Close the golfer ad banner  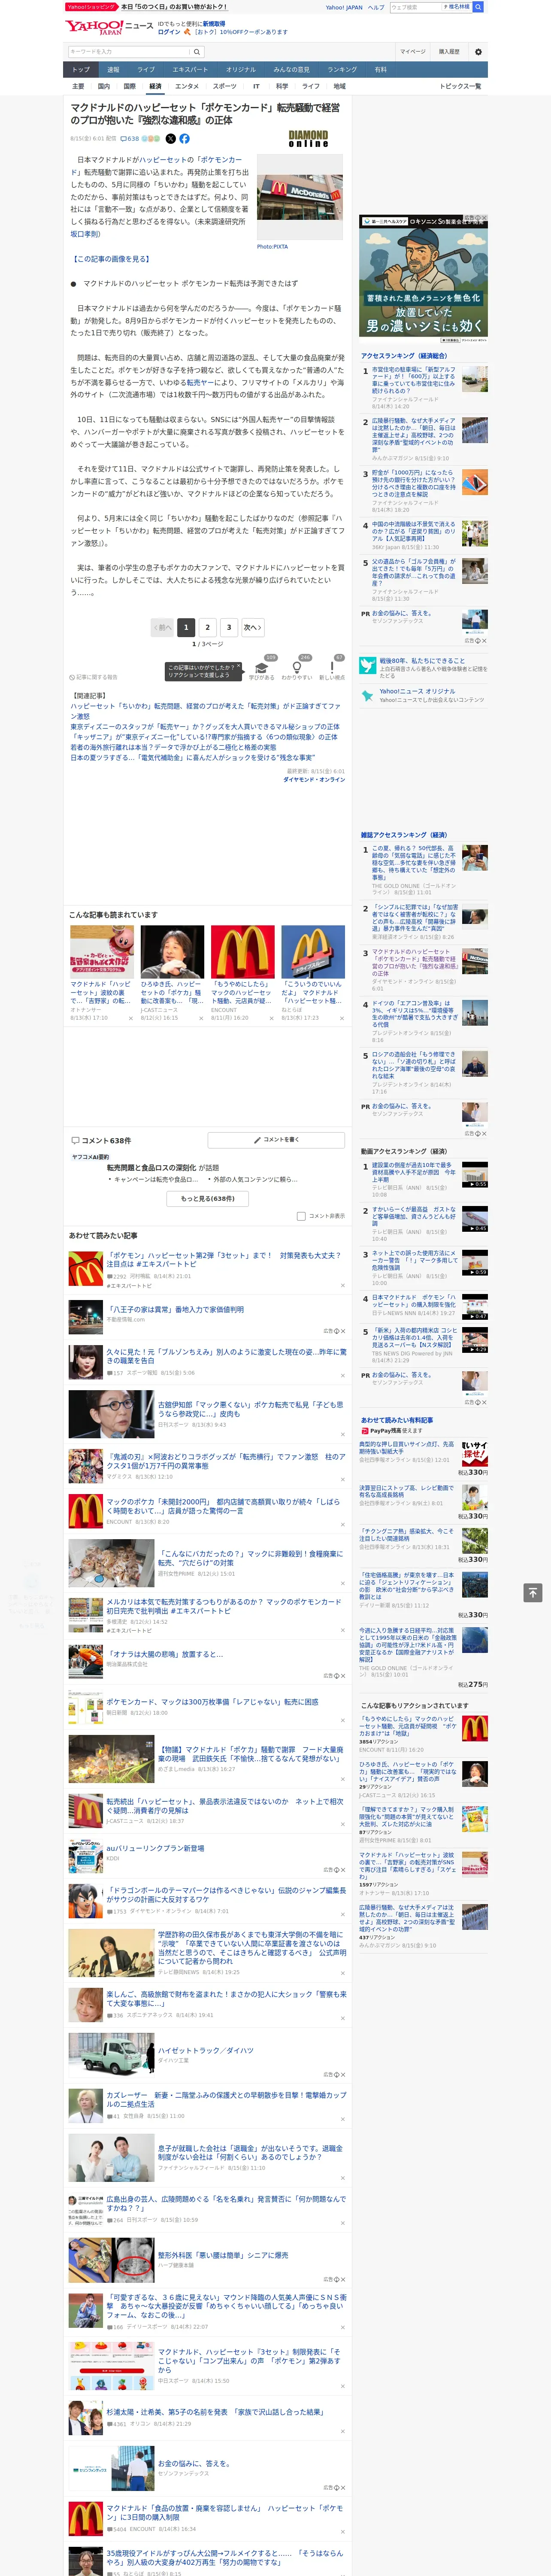point(485,218)
